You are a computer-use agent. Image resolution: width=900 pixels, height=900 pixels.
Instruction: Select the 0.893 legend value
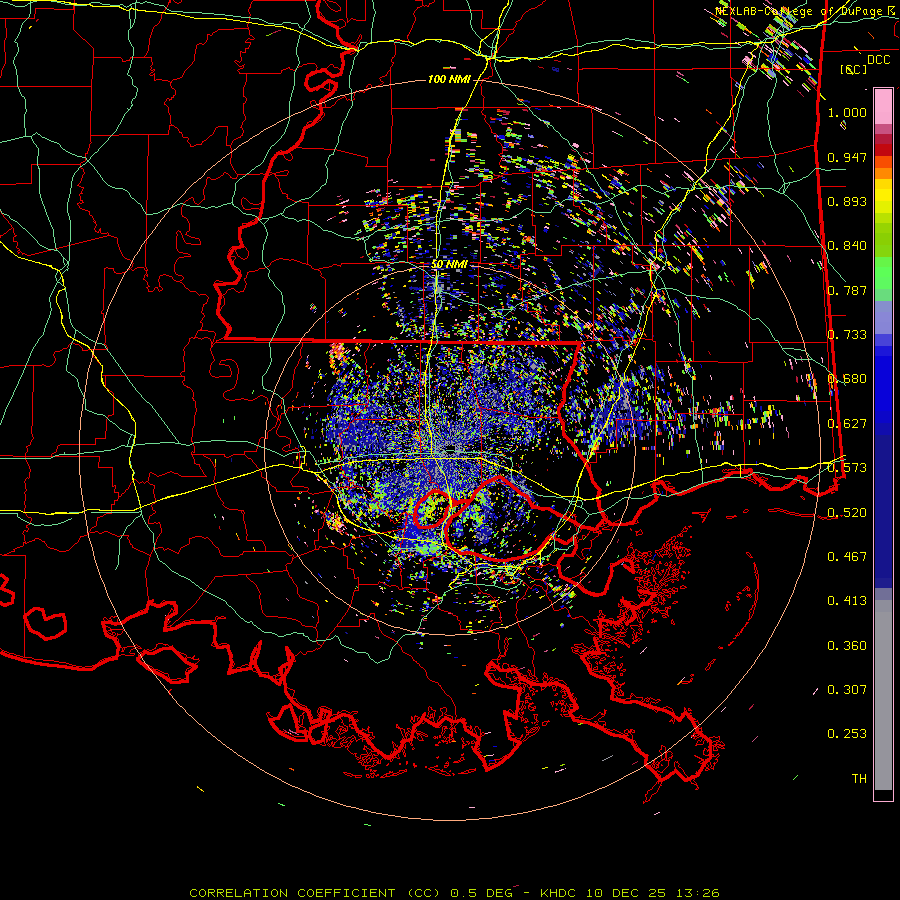(x=847, y=201)
